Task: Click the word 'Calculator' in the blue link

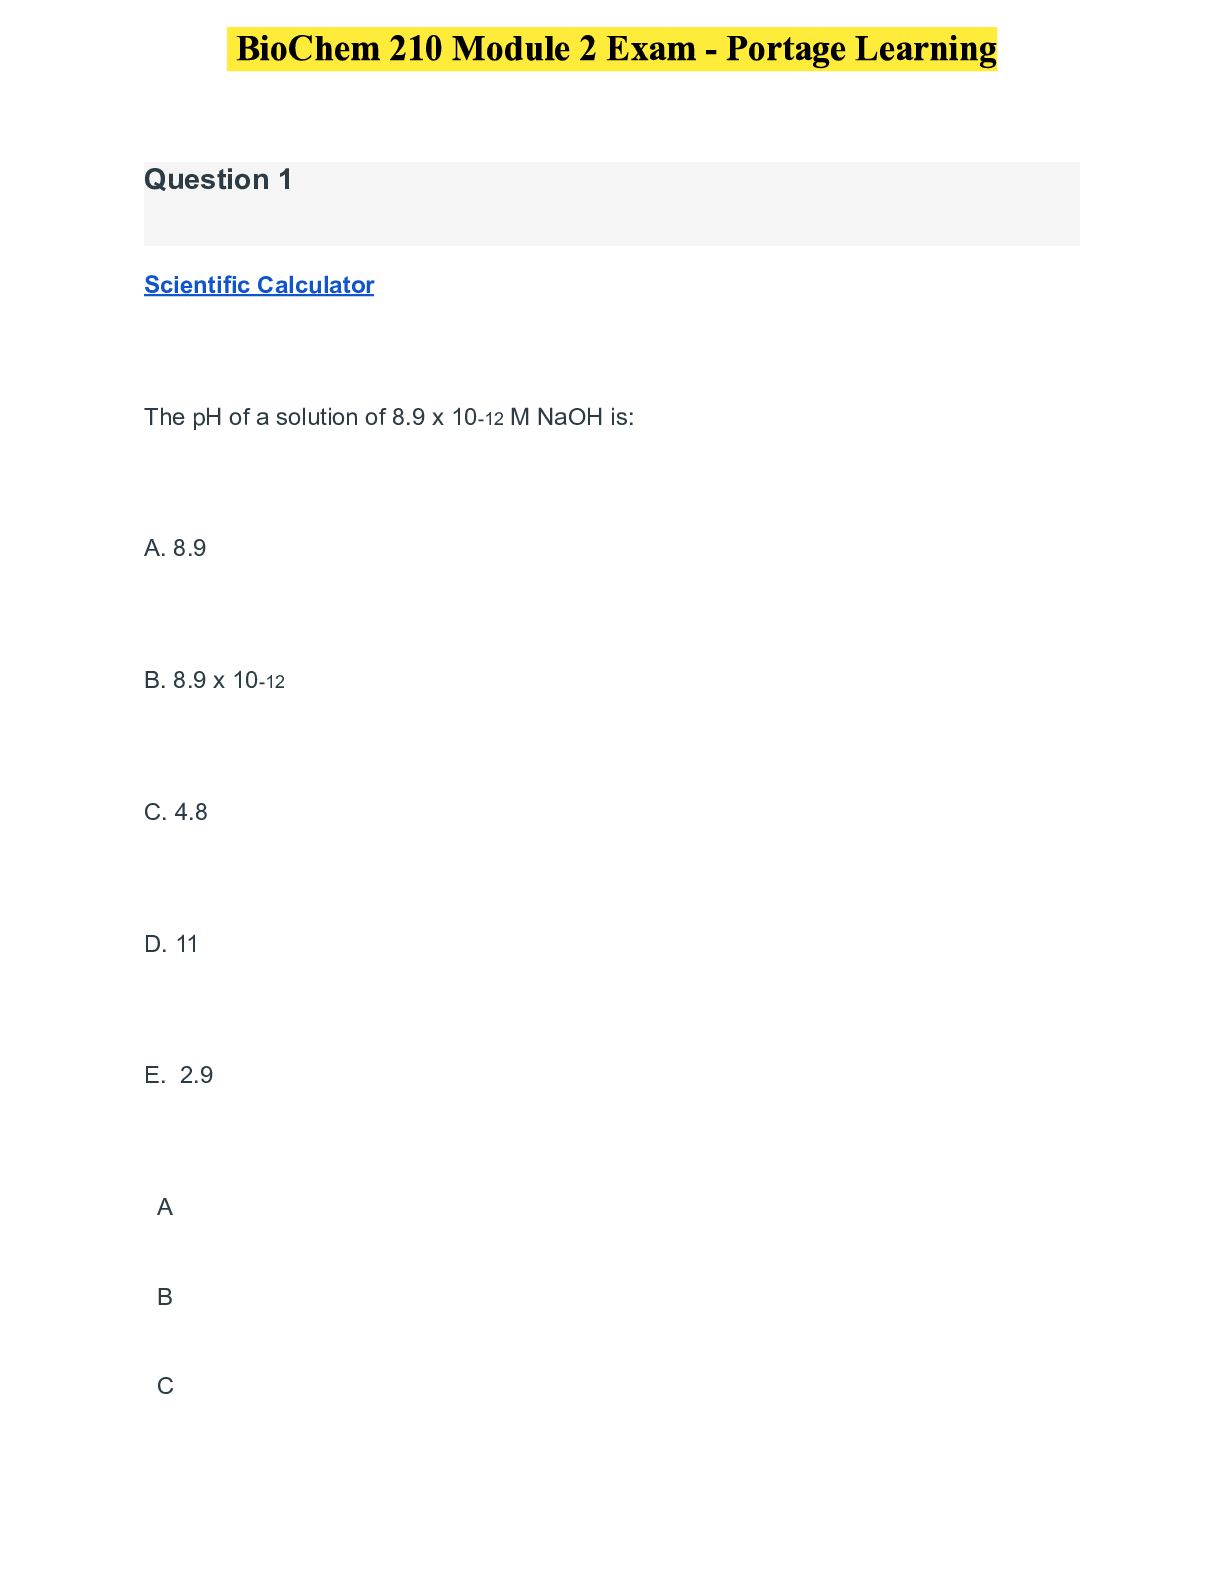Action: tap(315, 285)
